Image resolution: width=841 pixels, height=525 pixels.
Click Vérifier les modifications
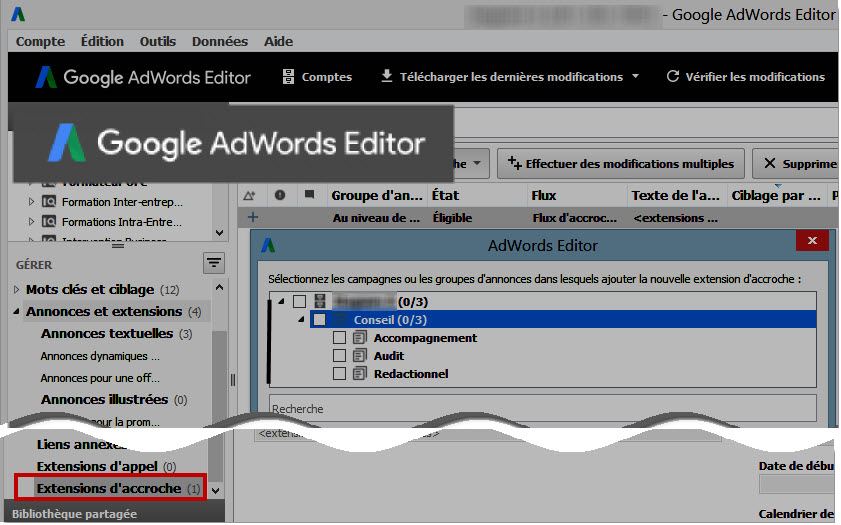coord(746,77)
